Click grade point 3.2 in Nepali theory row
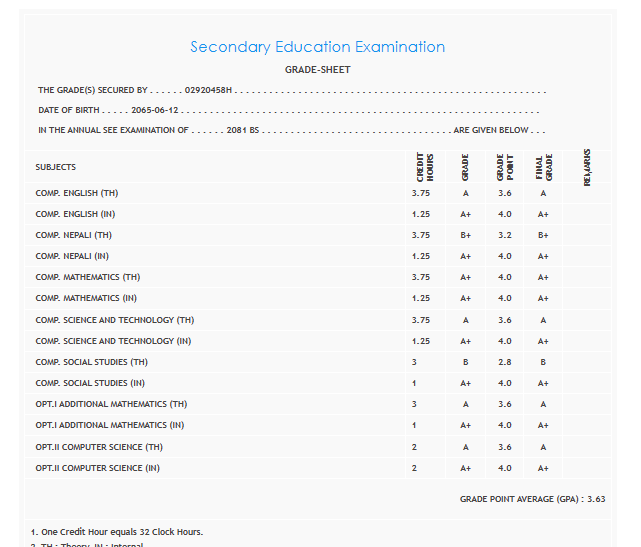This screenshot has height=547, width=641. click(x=504, y=235)
